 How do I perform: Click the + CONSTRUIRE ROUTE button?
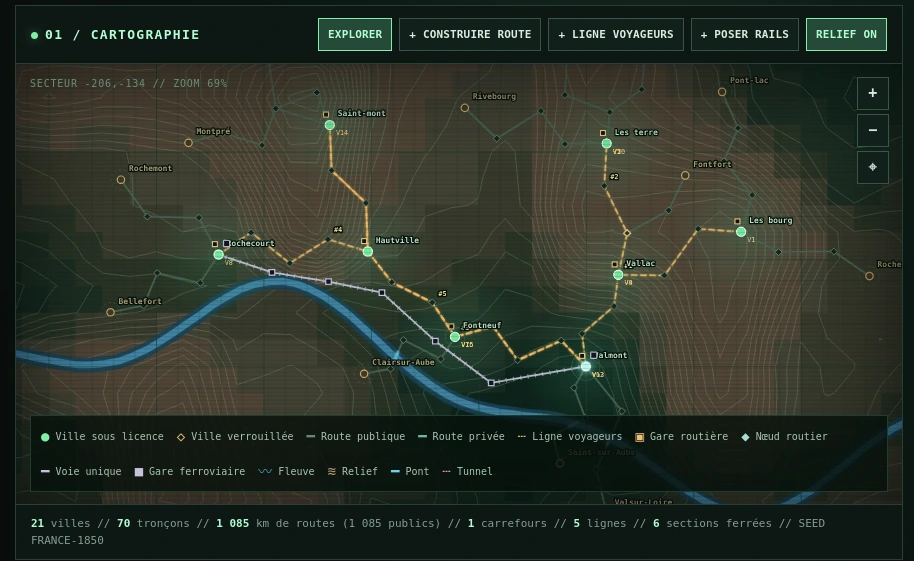[x=470, y=34]
